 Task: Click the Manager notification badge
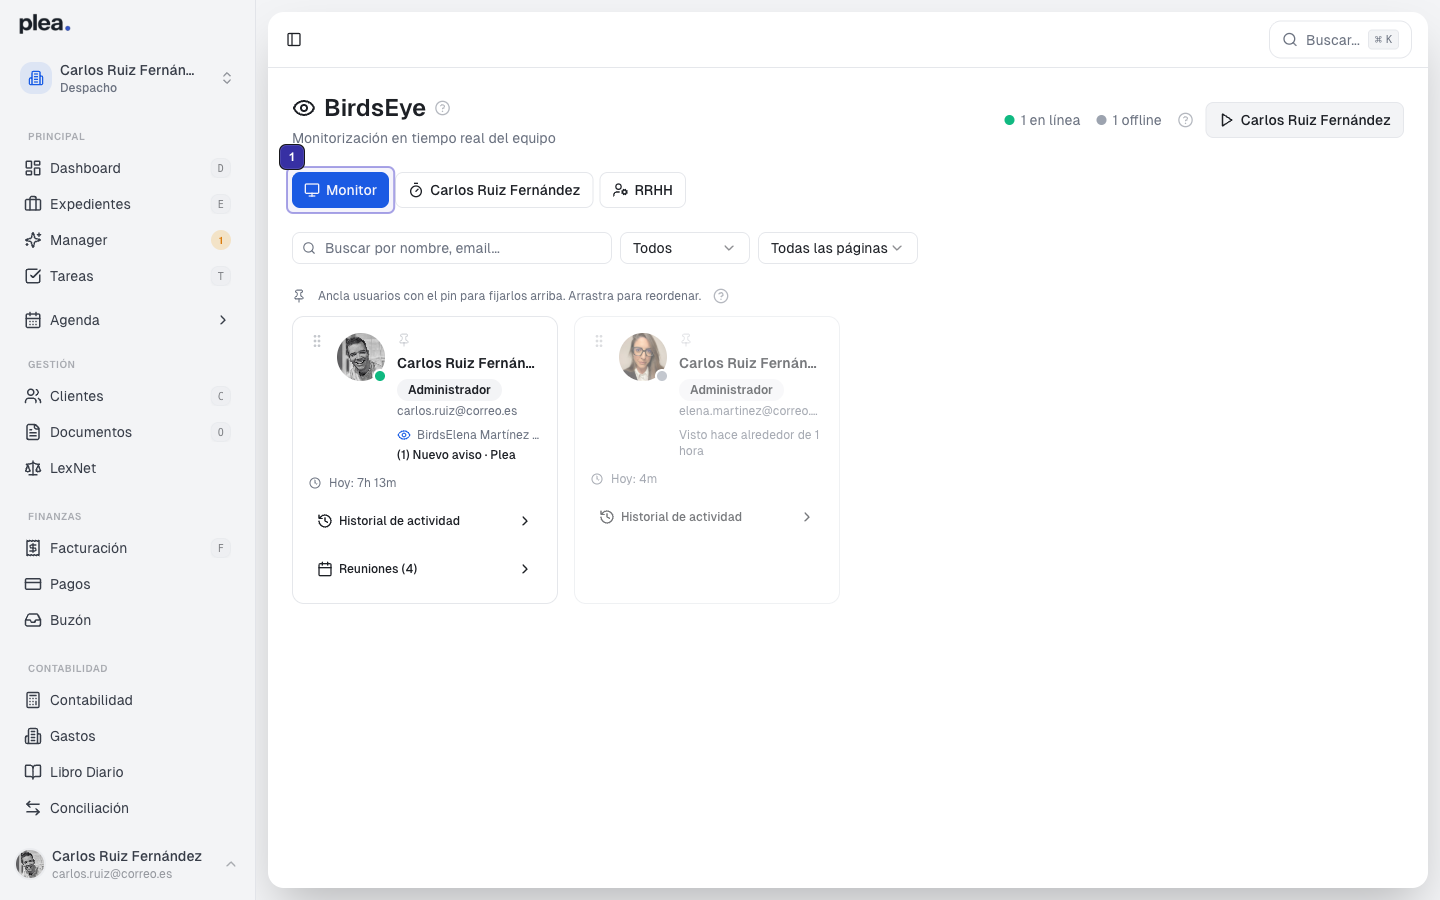tap(221, 240)
